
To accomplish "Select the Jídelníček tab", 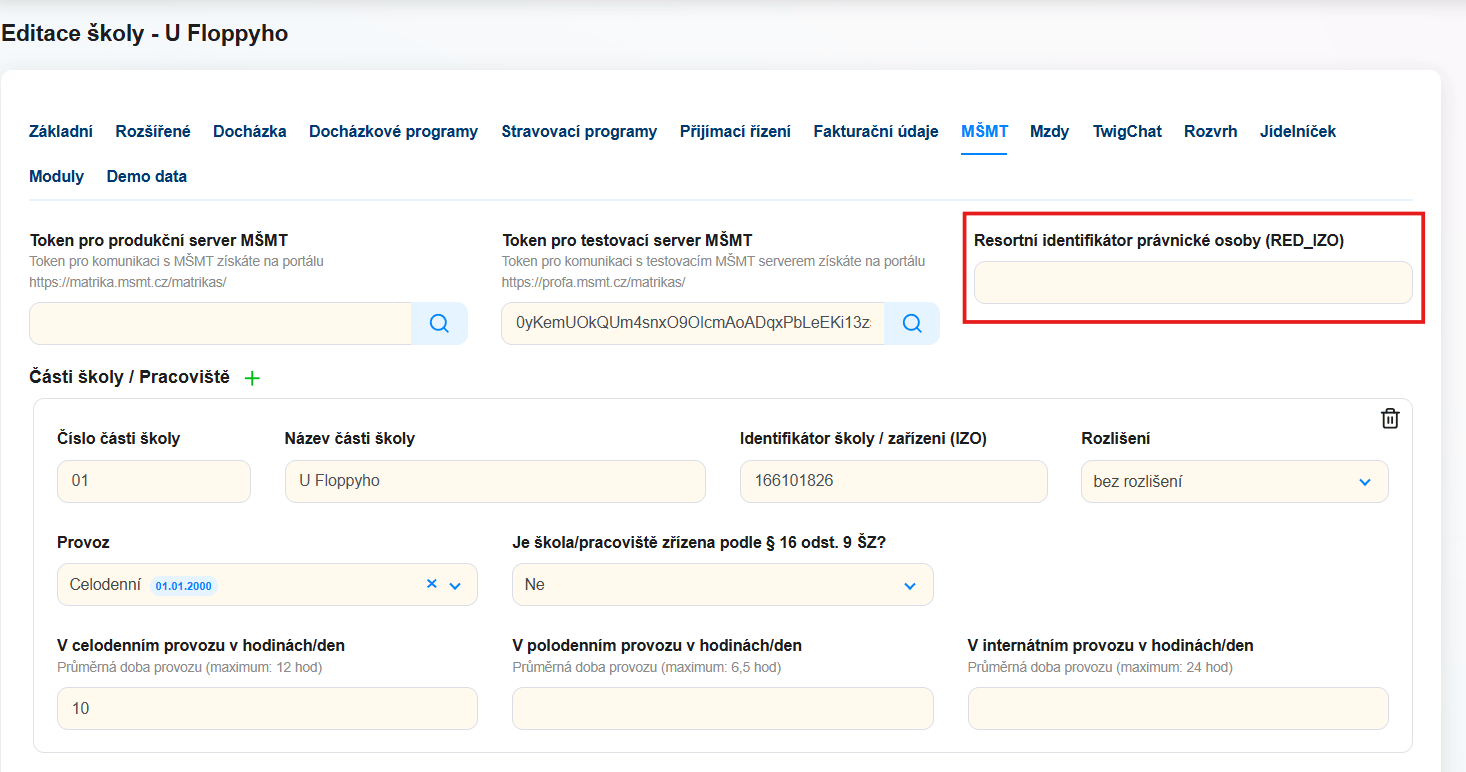I will click(1297, 131).
